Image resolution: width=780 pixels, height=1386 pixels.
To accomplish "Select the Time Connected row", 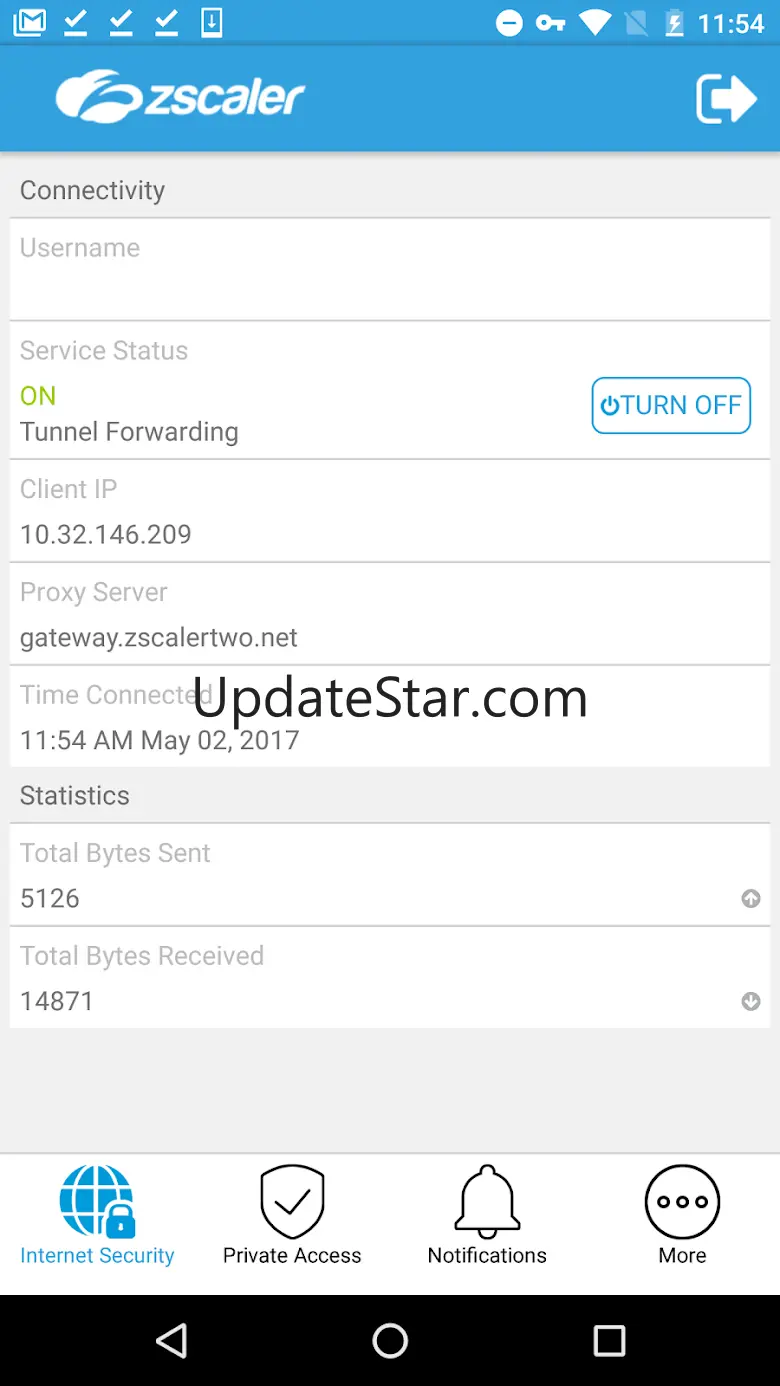I will pyautogui.click(x=390, y=716).
